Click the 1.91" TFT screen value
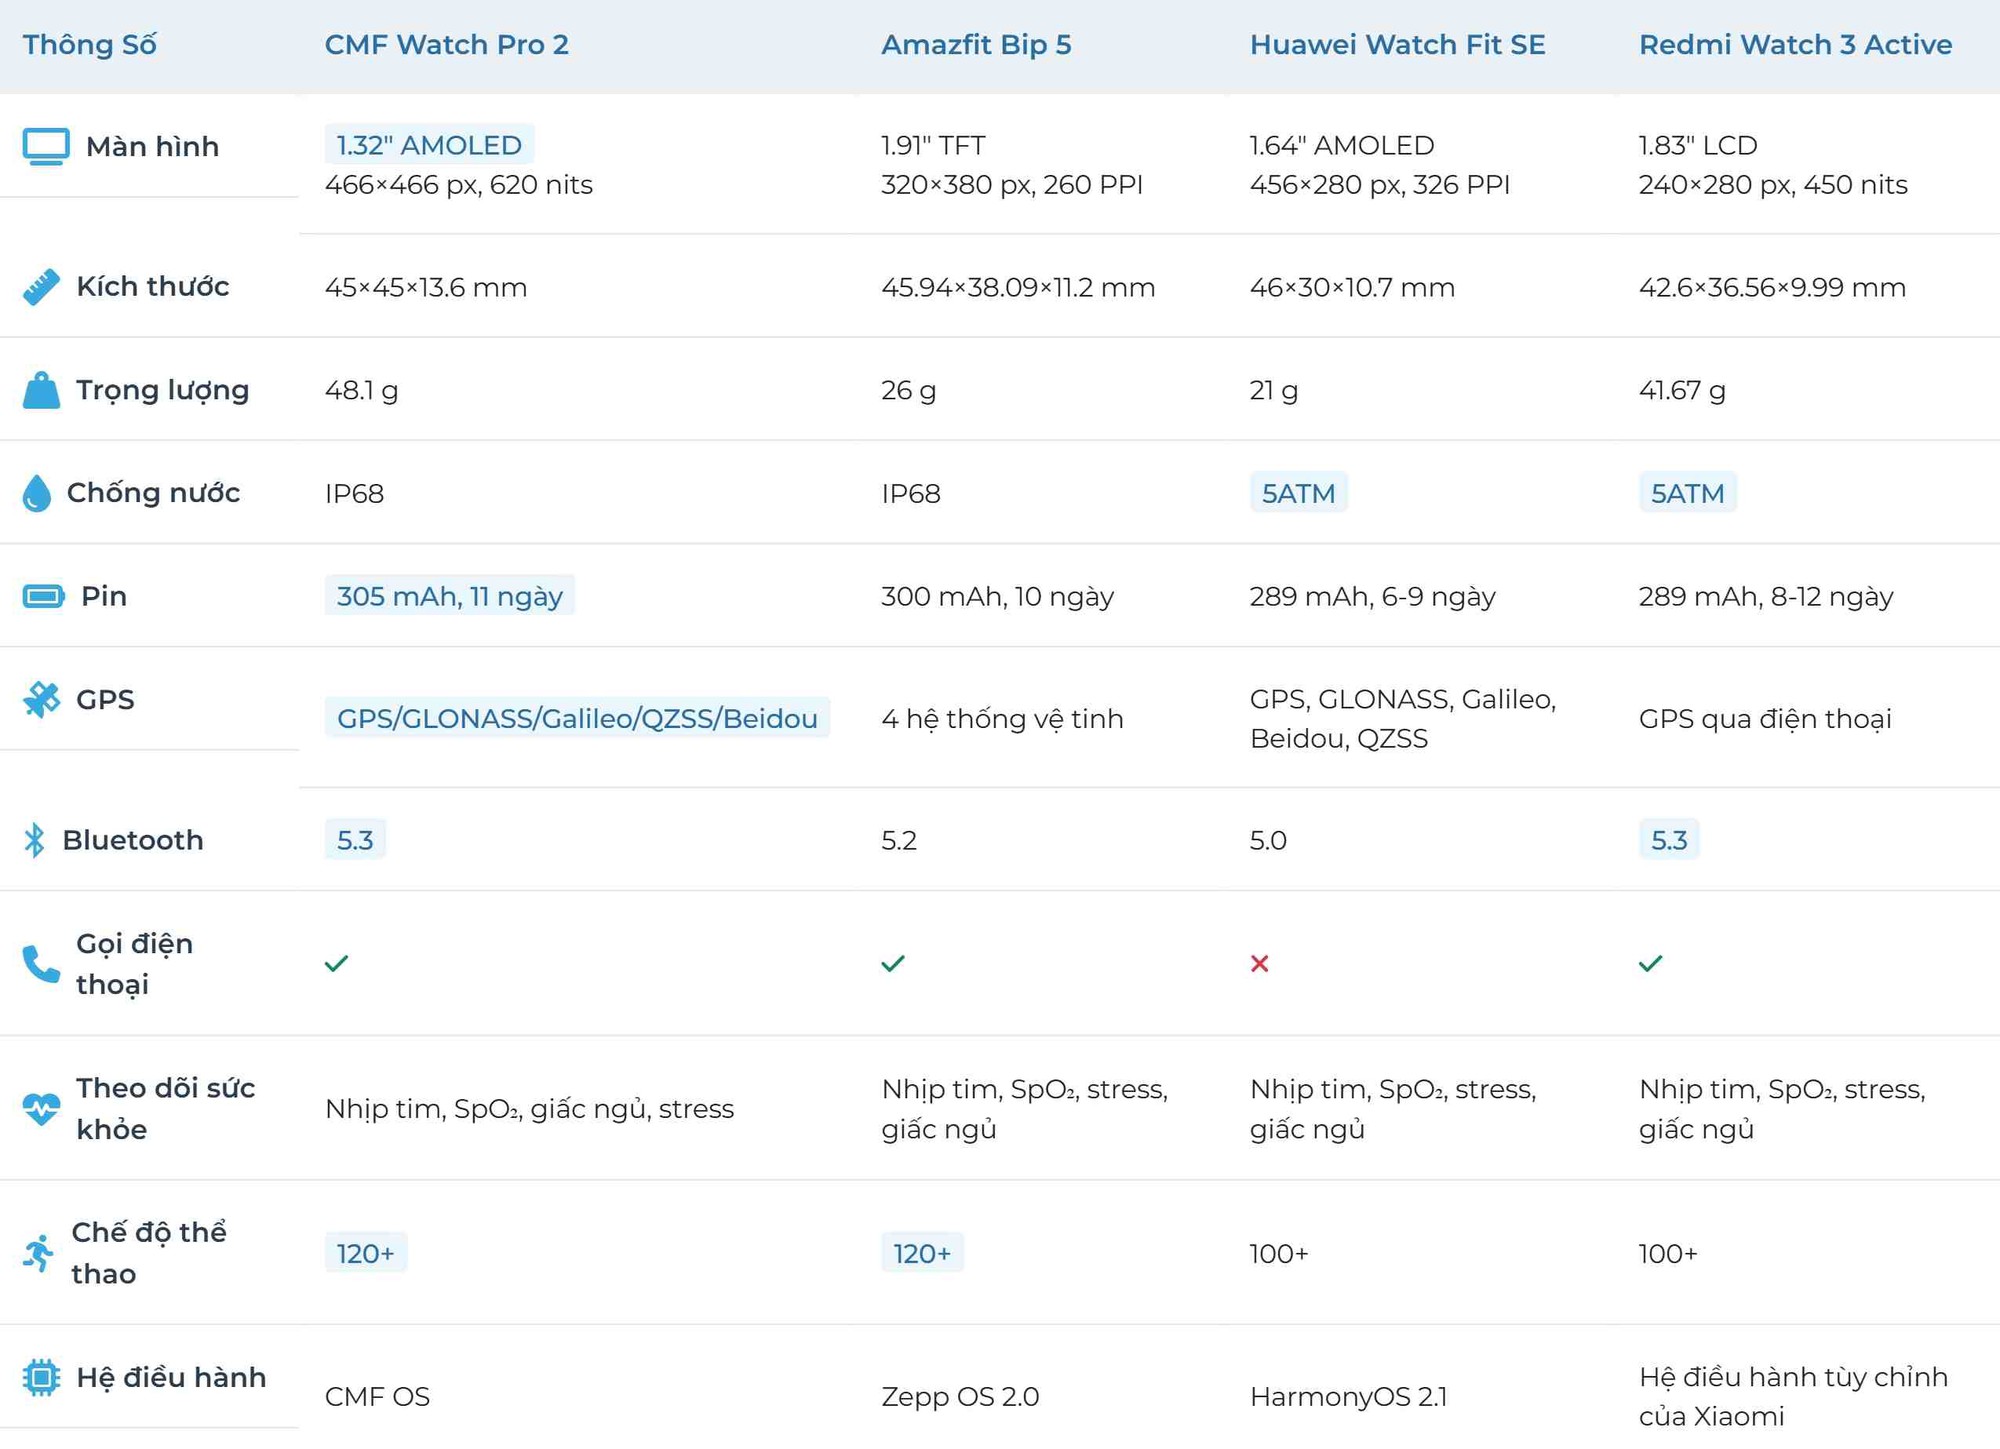Image resolution: width=2000 pixels, height=1449 pixels. pyautogui.click(x=933, y=145)
